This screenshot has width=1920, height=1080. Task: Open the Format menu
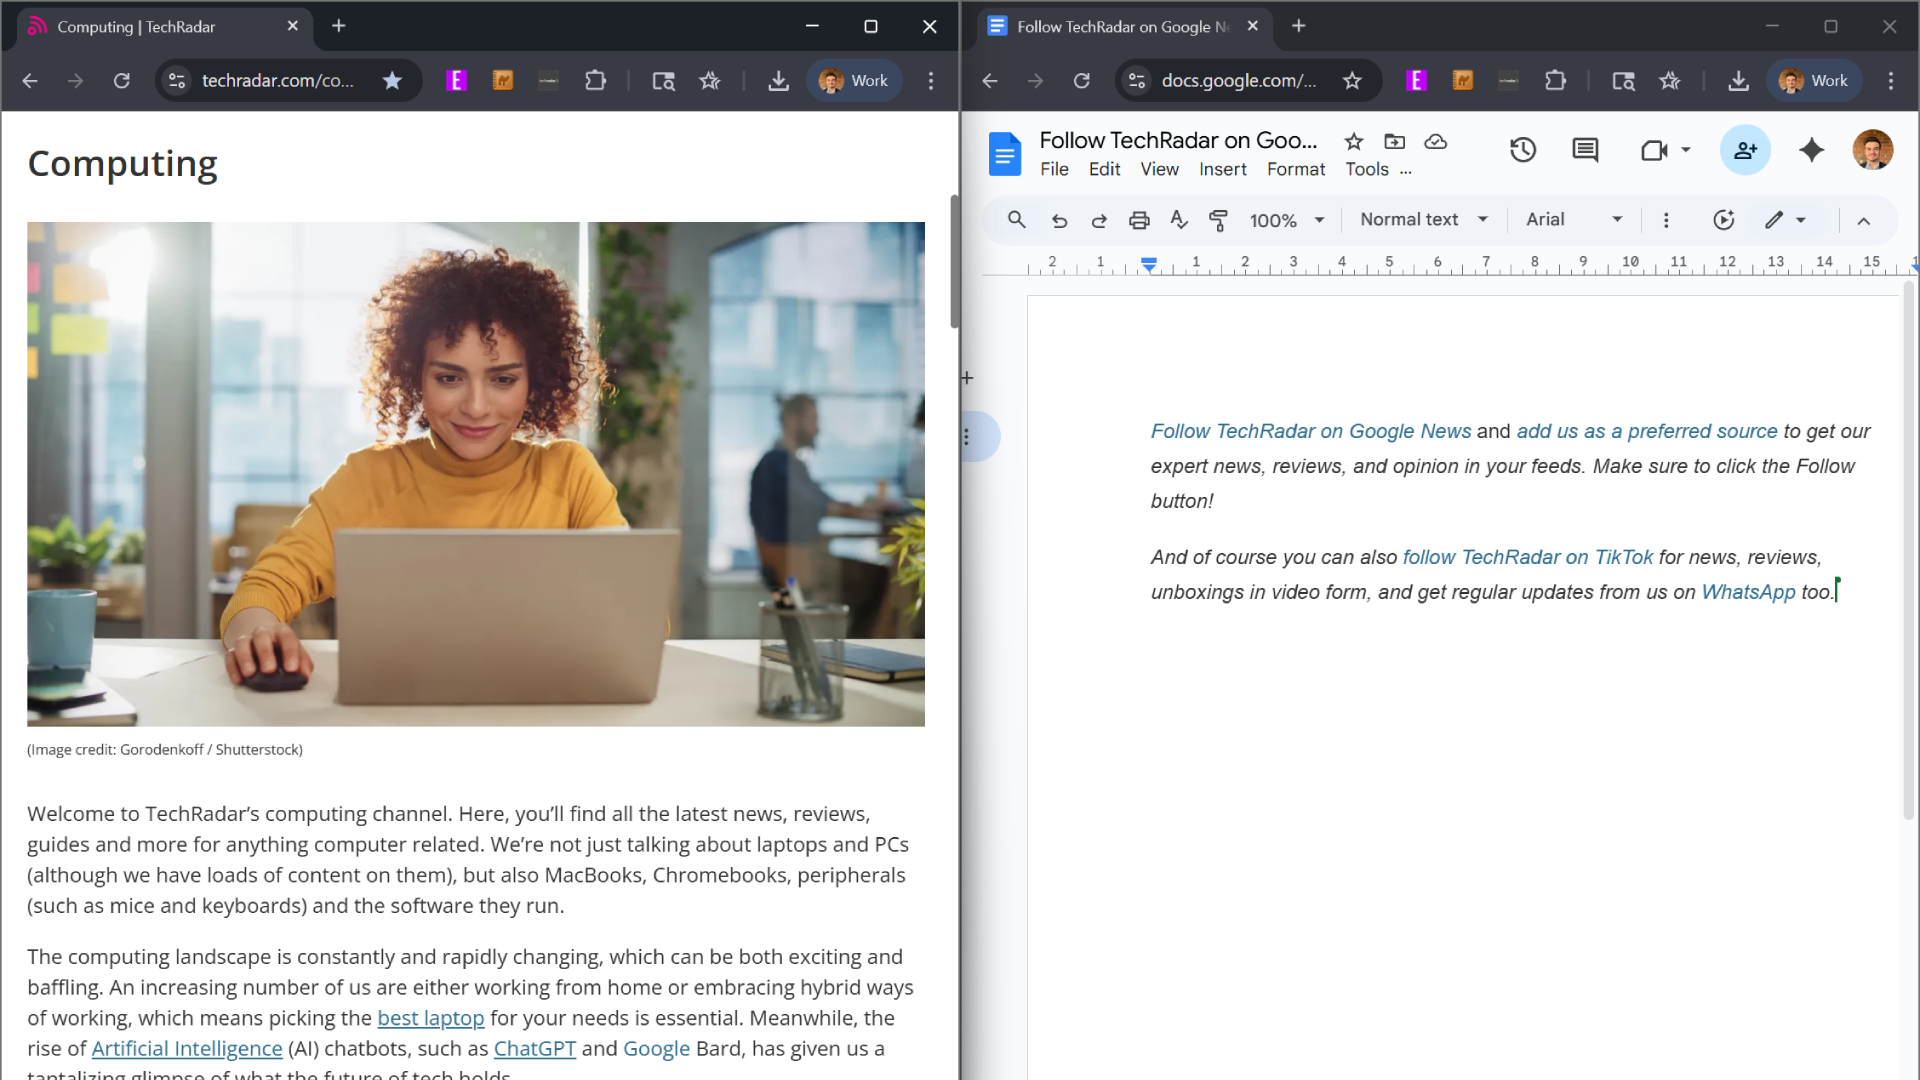coord(1295,169)
